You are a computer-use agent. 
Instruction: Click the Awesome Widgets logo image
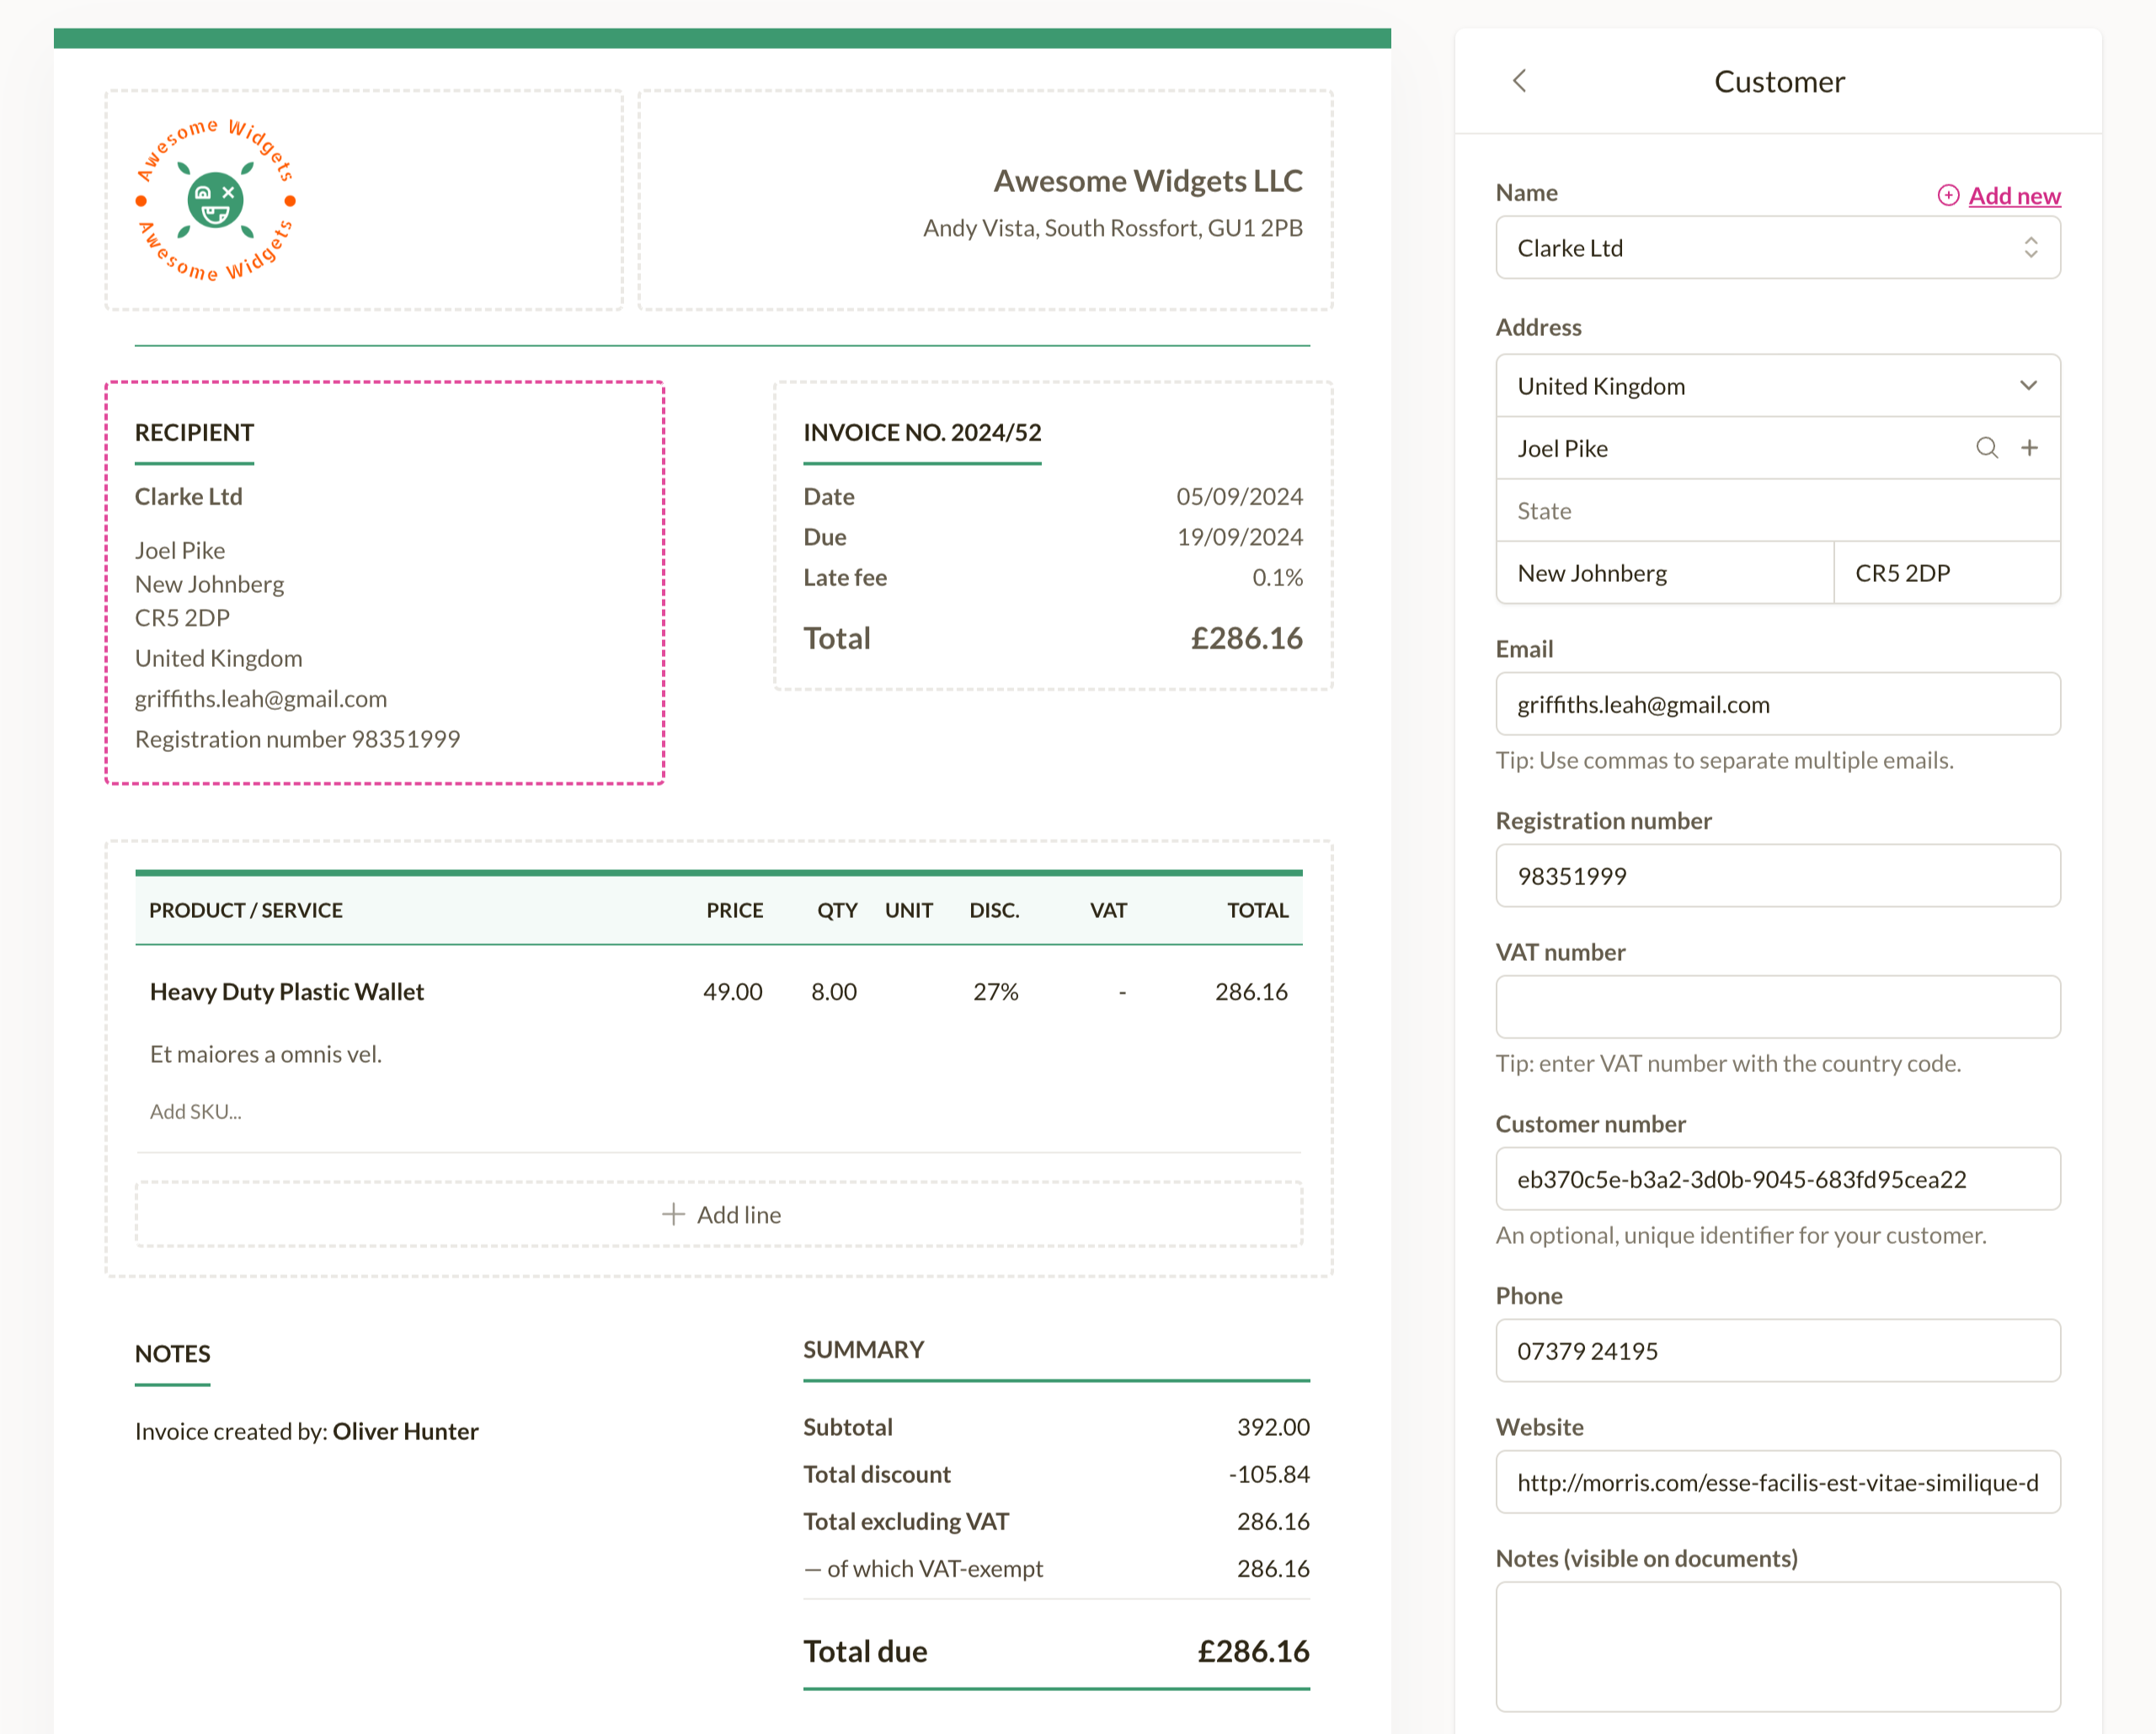215,200
